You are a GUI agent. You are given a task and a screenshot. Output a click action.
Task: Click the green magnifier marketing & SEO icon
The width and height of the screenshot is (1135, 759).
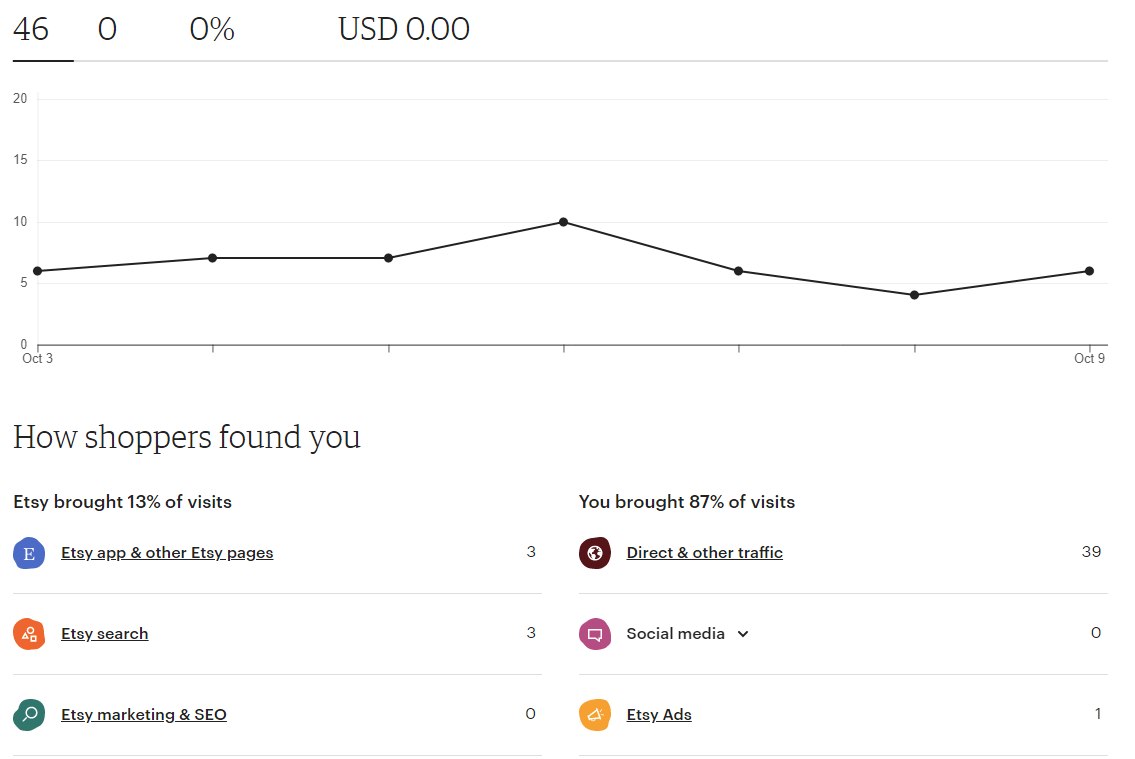pos(29,715)
